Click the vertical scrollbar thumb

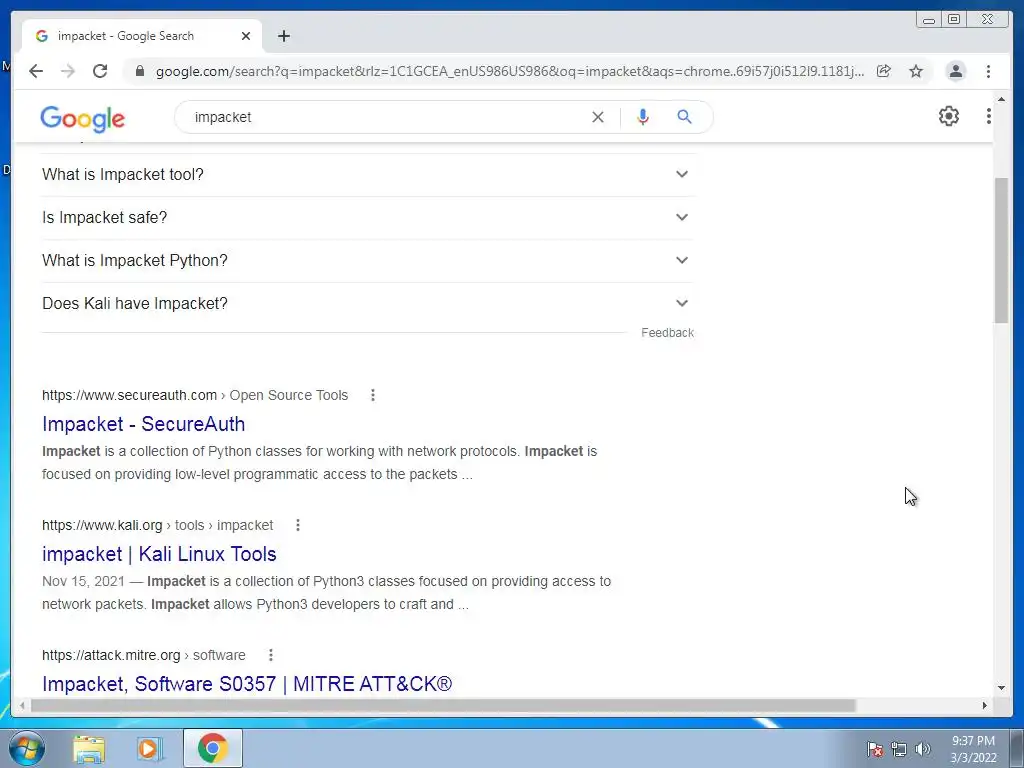(1001, 249)
